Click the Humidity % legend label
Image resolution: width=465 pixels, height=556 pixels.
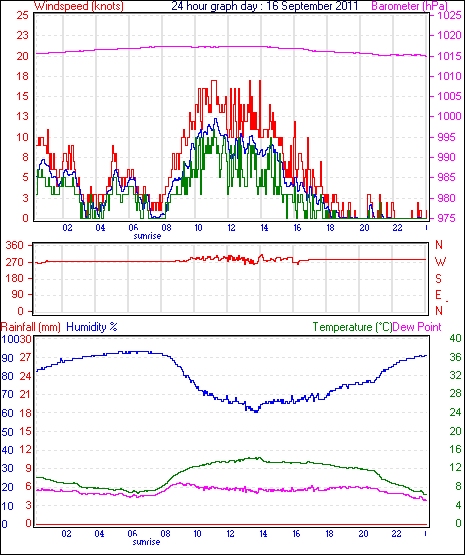click(x=92, y=327)
